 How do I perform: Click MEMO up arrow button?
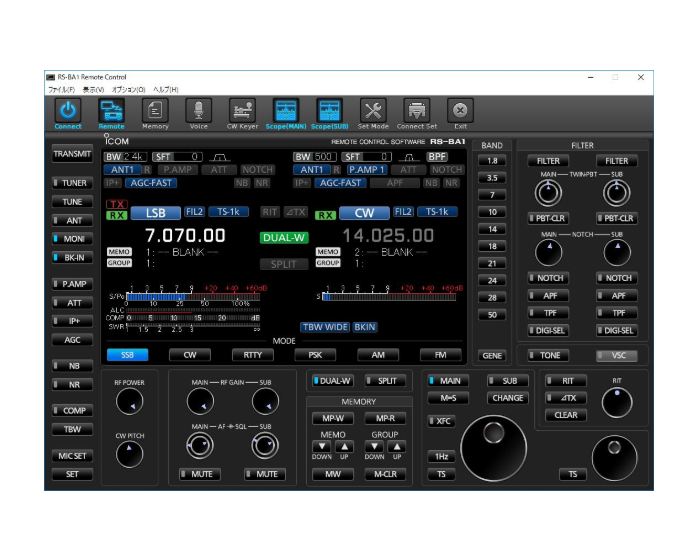click(x=344, y=446)
